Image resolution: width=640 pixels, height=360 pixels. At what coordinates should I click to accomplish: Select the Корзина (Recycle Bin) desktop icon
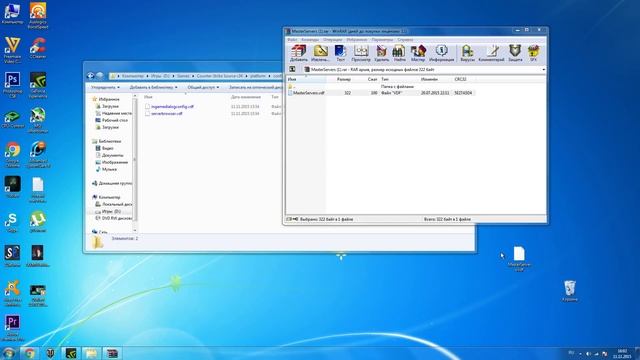pos(570,291)
